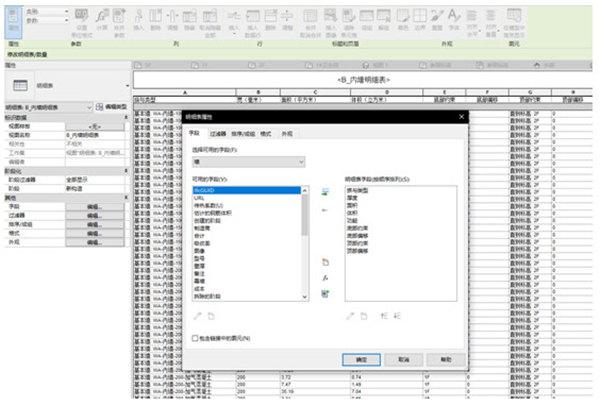Click the available fields list scrollbar

click(x=304, y=210)
